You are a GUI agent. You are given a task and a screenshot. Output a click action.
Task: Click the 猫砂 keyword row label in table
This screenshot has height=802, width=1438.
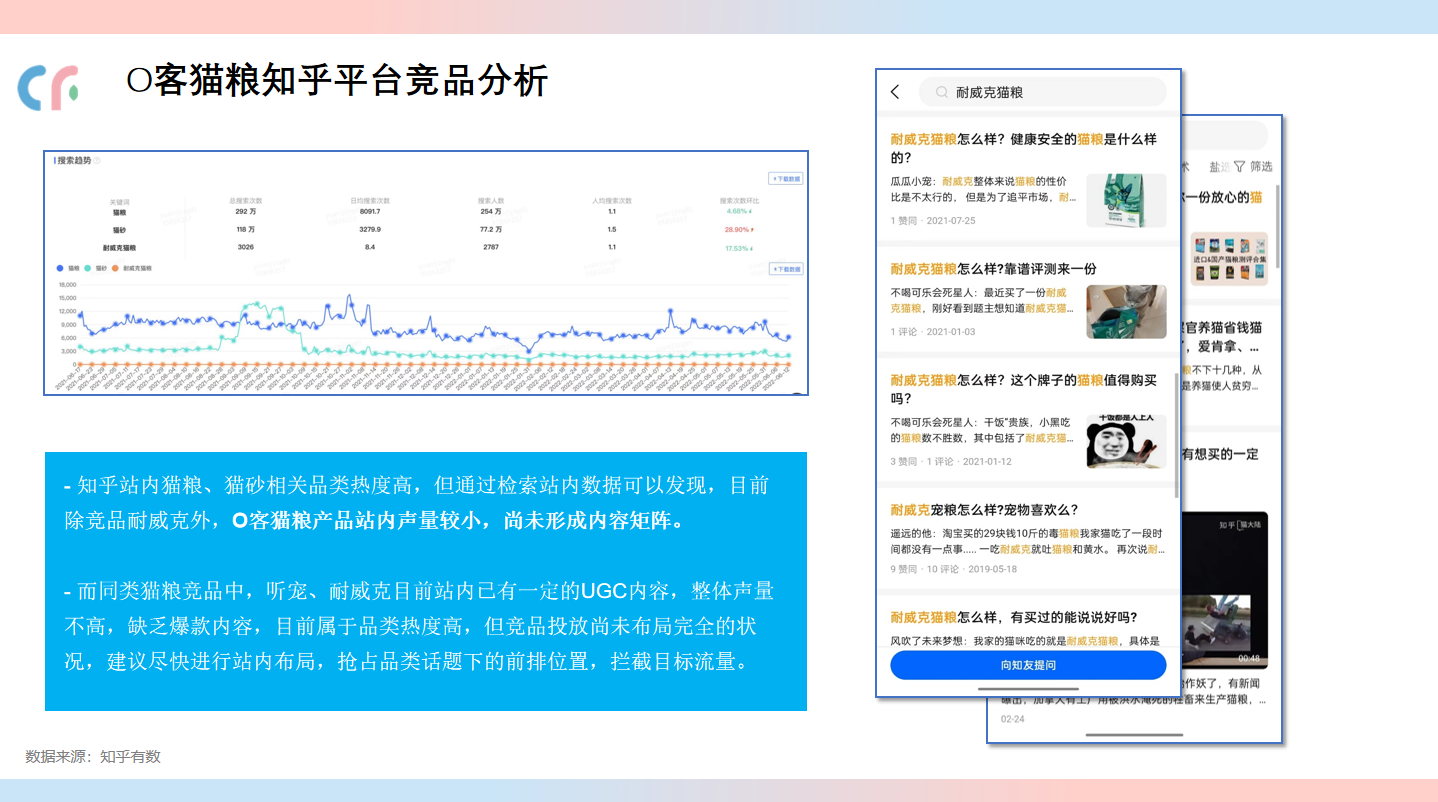tap(119, 229)
